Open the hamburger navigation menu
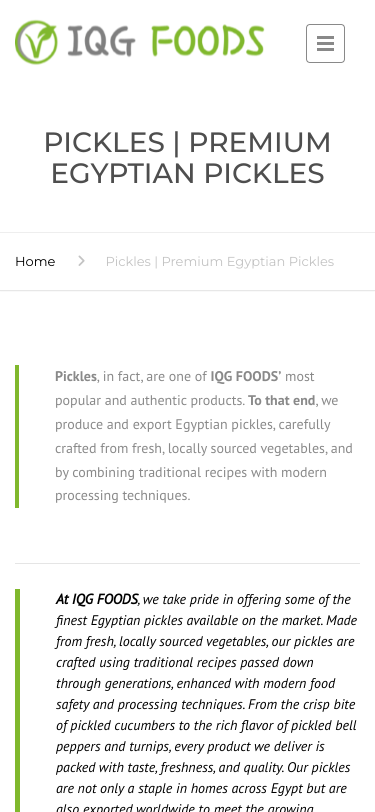 (325, 44)
